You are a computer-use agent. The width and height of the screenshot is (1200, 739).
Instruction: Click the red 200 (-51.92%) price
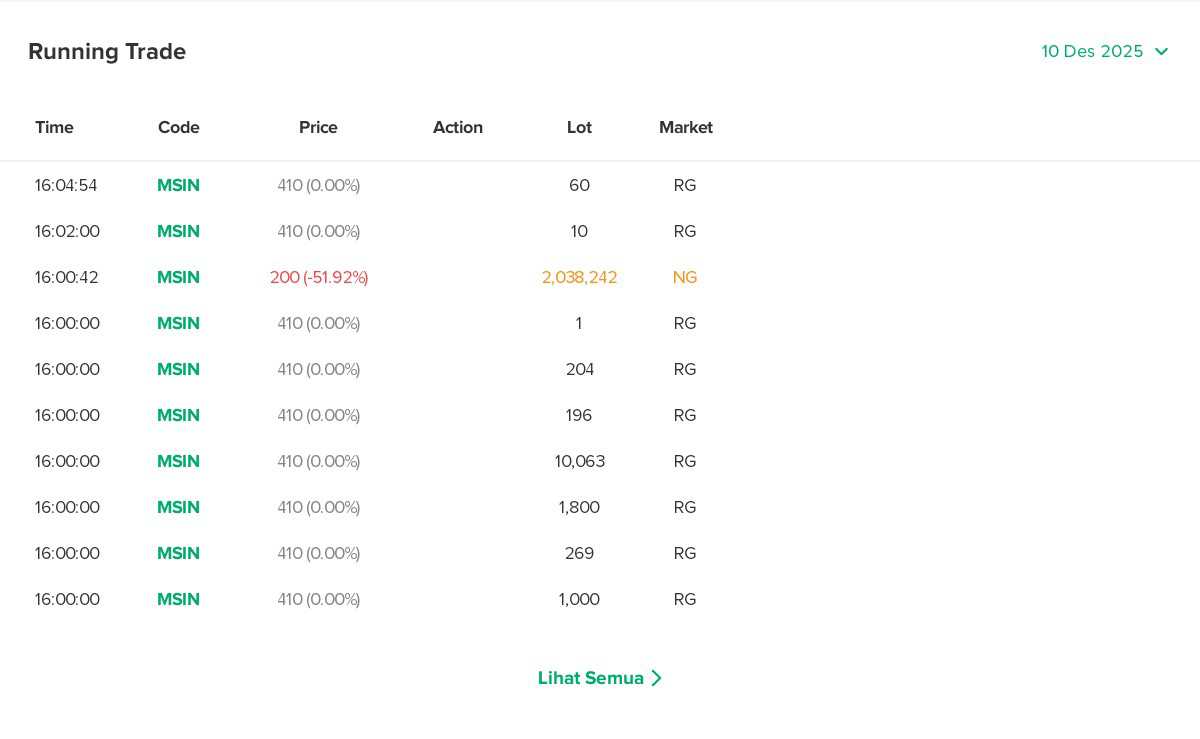(319, 278)
